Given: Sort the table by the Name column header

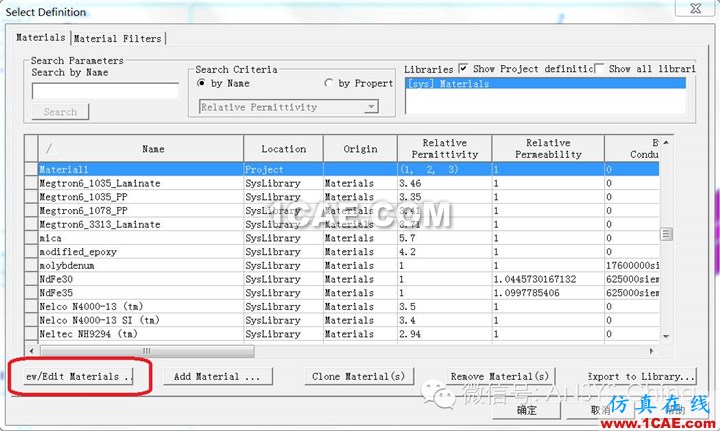Looking at the screenshot, I should [153, 149].
